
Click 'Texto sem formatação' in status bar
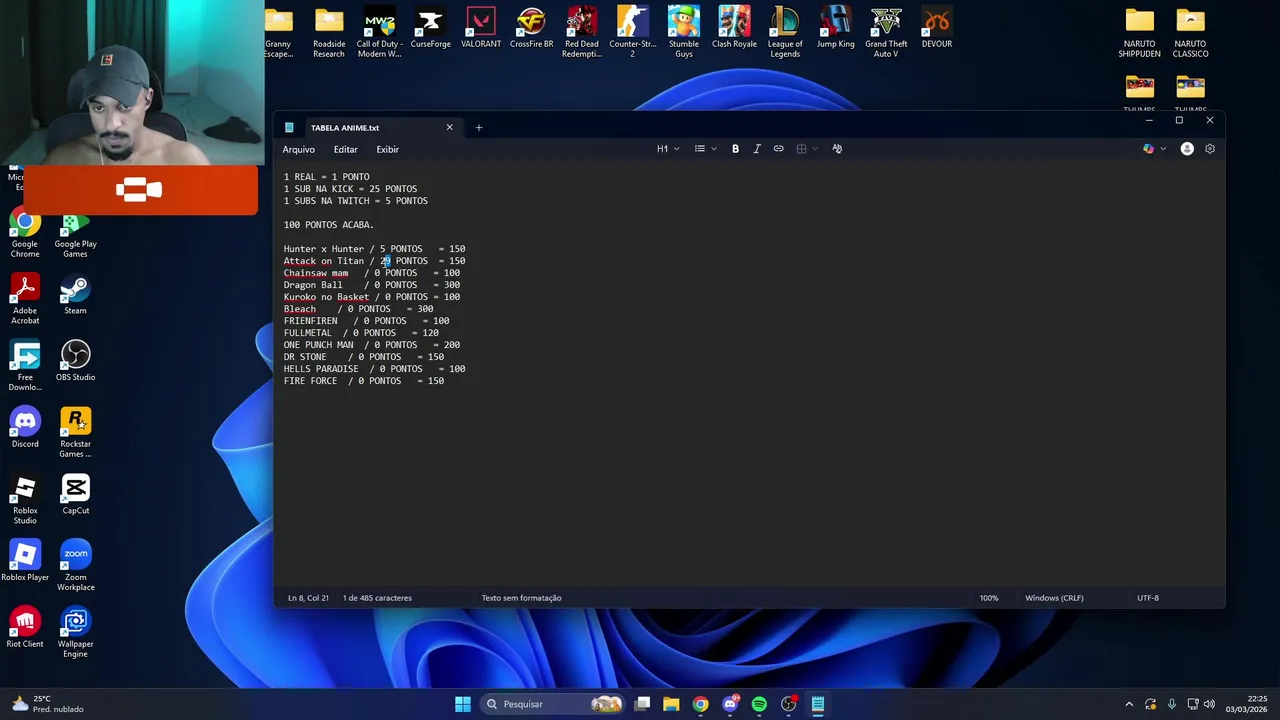point(521,598)
